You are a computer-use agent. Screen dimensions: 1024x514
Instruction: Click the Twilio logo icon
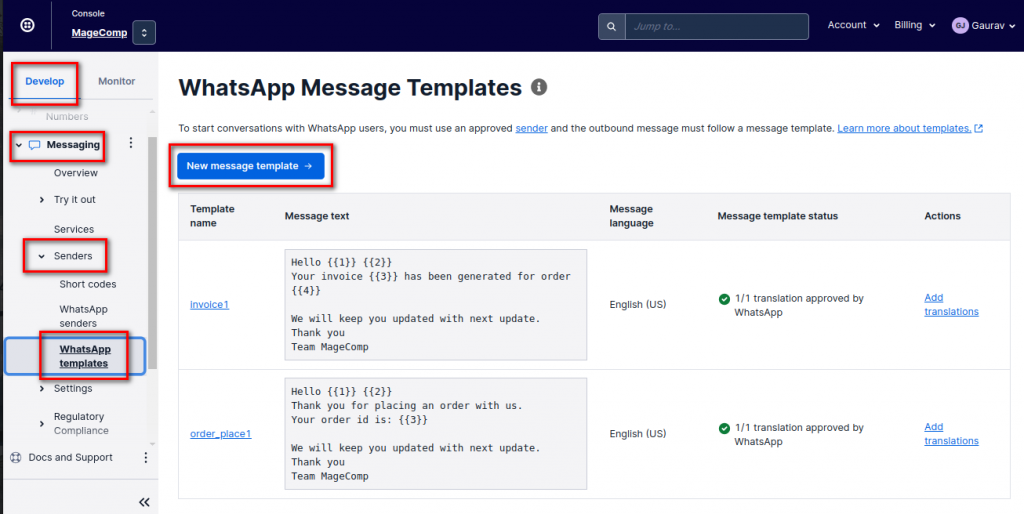pos(27,26)
